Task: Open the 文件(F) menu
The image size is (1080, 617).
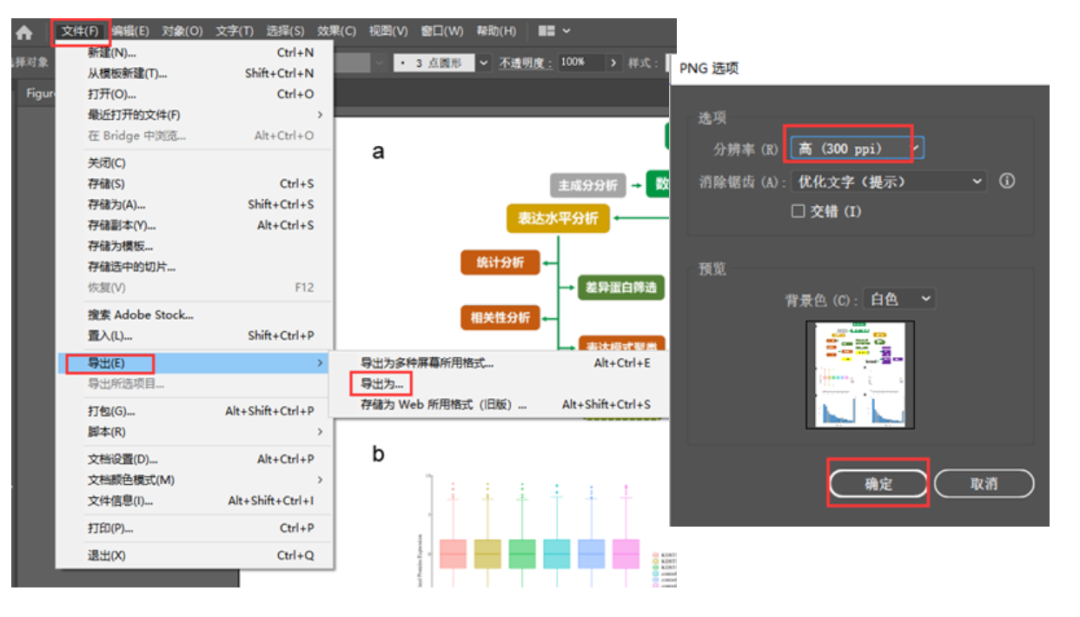Action: 80,32
